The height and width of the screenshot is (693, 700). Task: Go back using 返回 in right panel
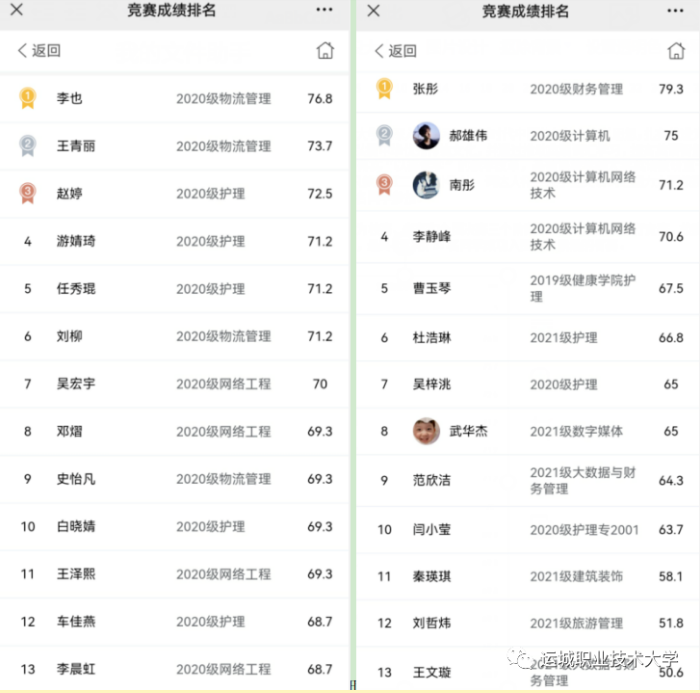point(396,51)
